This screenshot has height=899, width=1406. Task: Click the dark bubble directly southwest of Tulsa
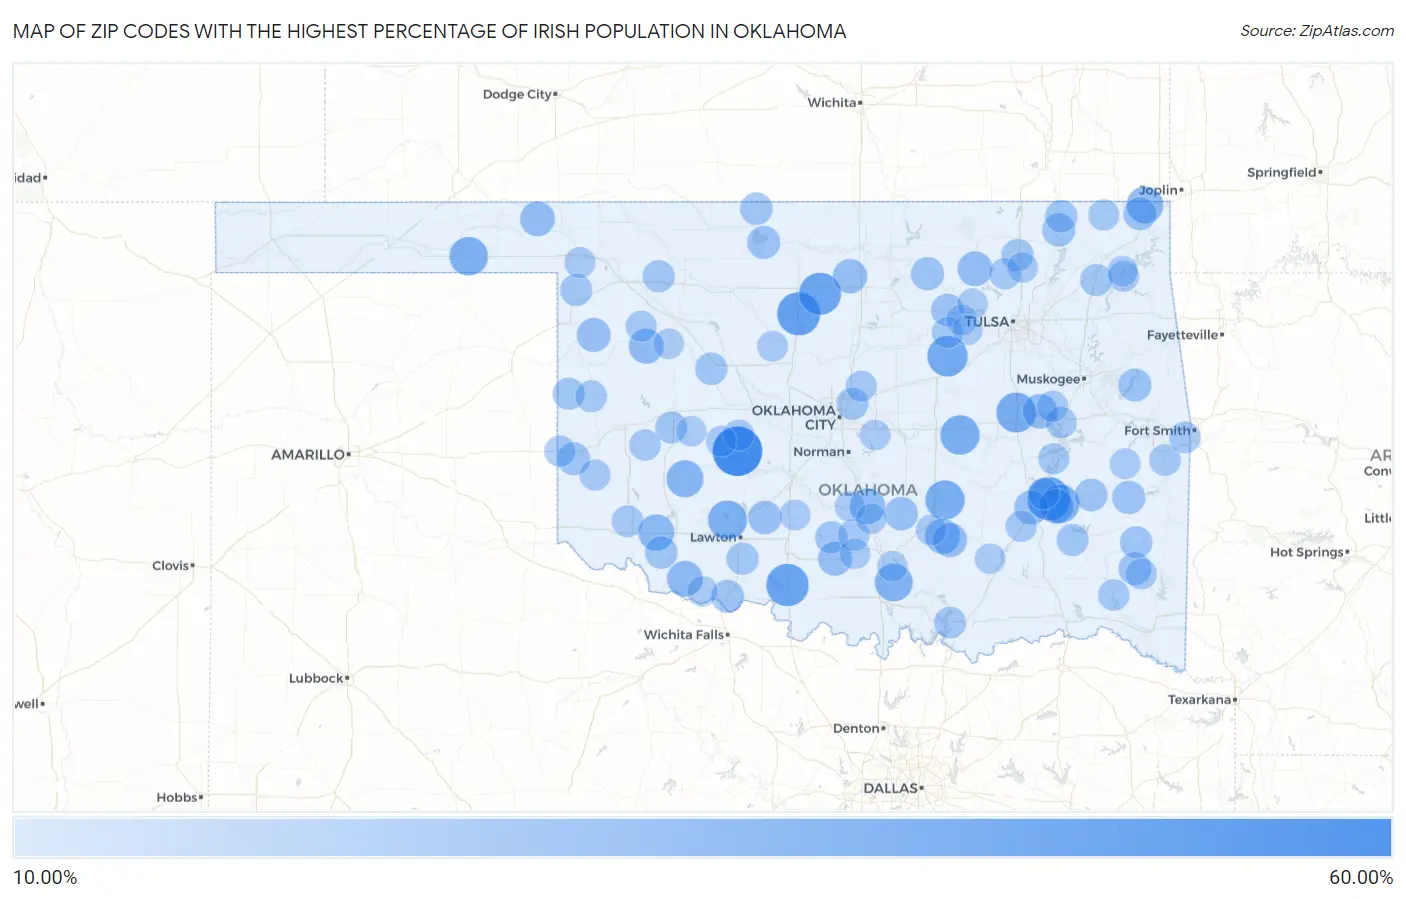coord(947,356)
